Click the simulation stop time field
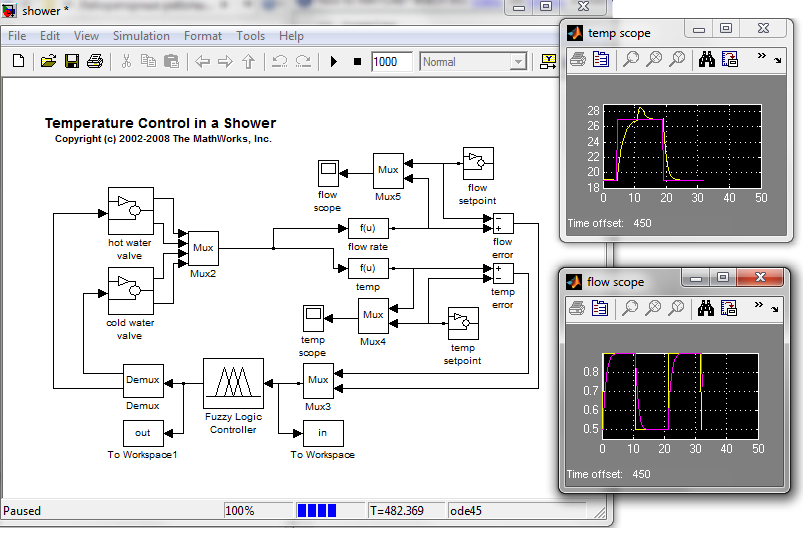The image size is (803, 545). [392, 62]
